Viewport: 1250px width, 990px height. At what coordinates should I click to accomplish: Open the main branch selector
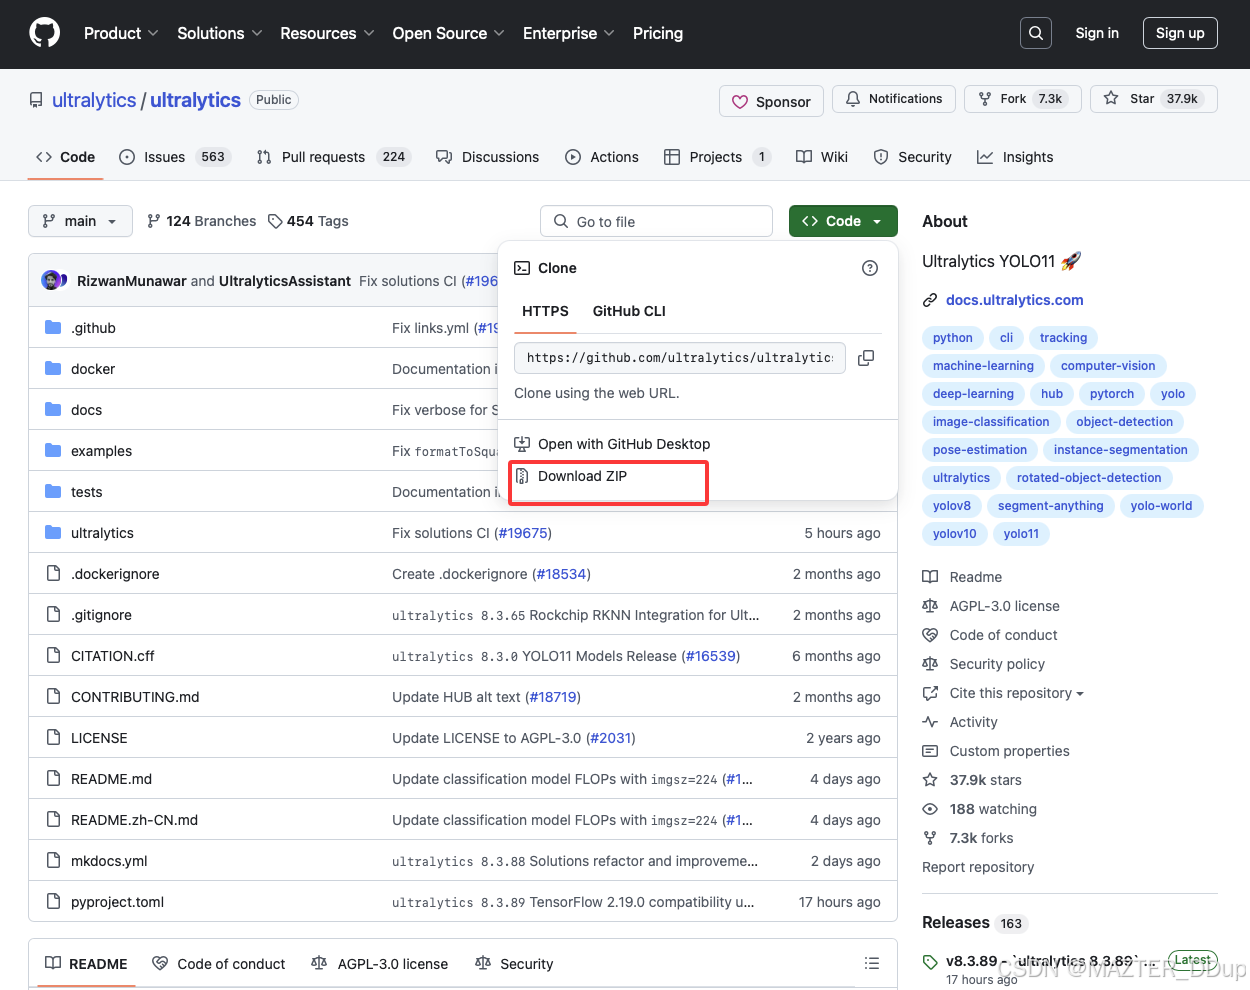click(x=80, y=221)
